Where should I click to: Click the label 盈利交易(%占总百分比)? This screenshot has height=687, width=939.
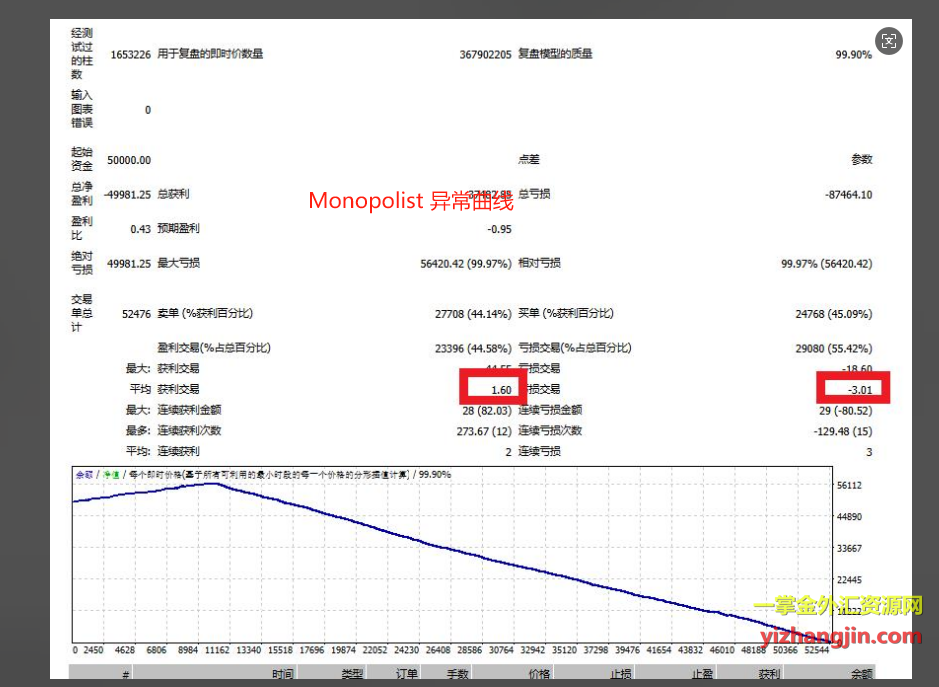pyautogui.click(x=214, y=348)
